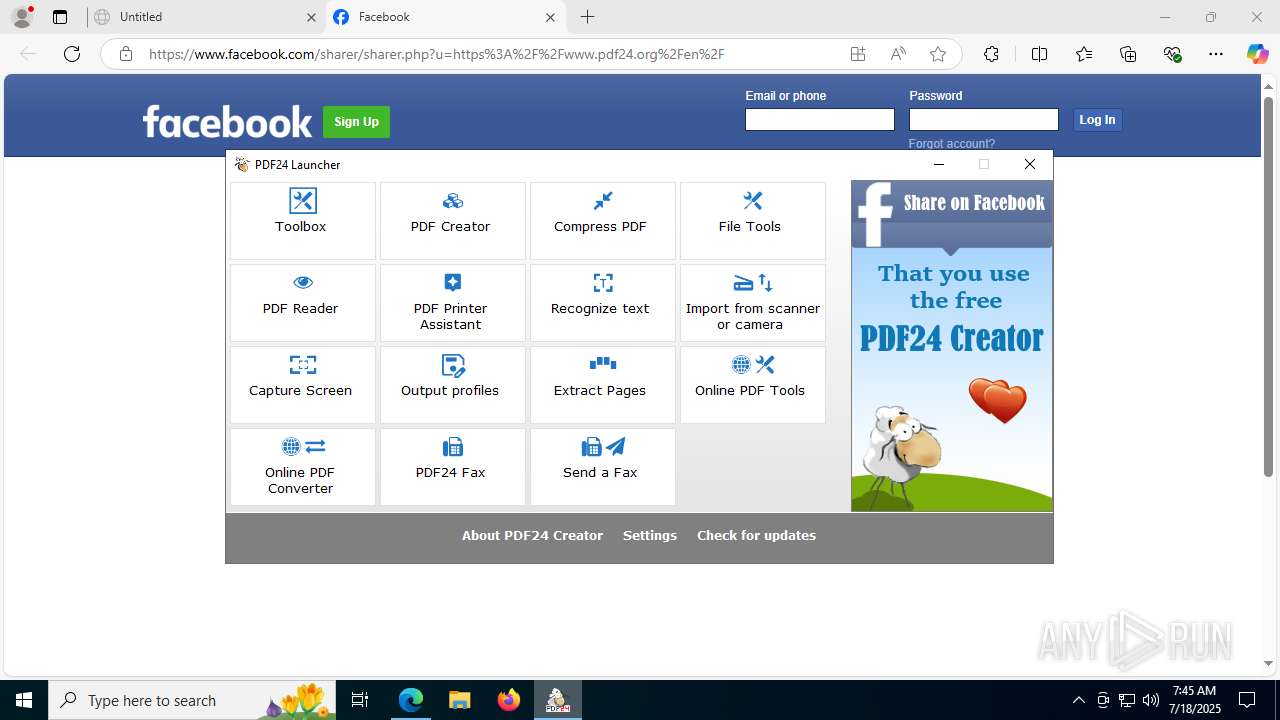This screenshot has width=1280, height=720.
Task: Open the Windows Start menu
Action: pos(24,700)
